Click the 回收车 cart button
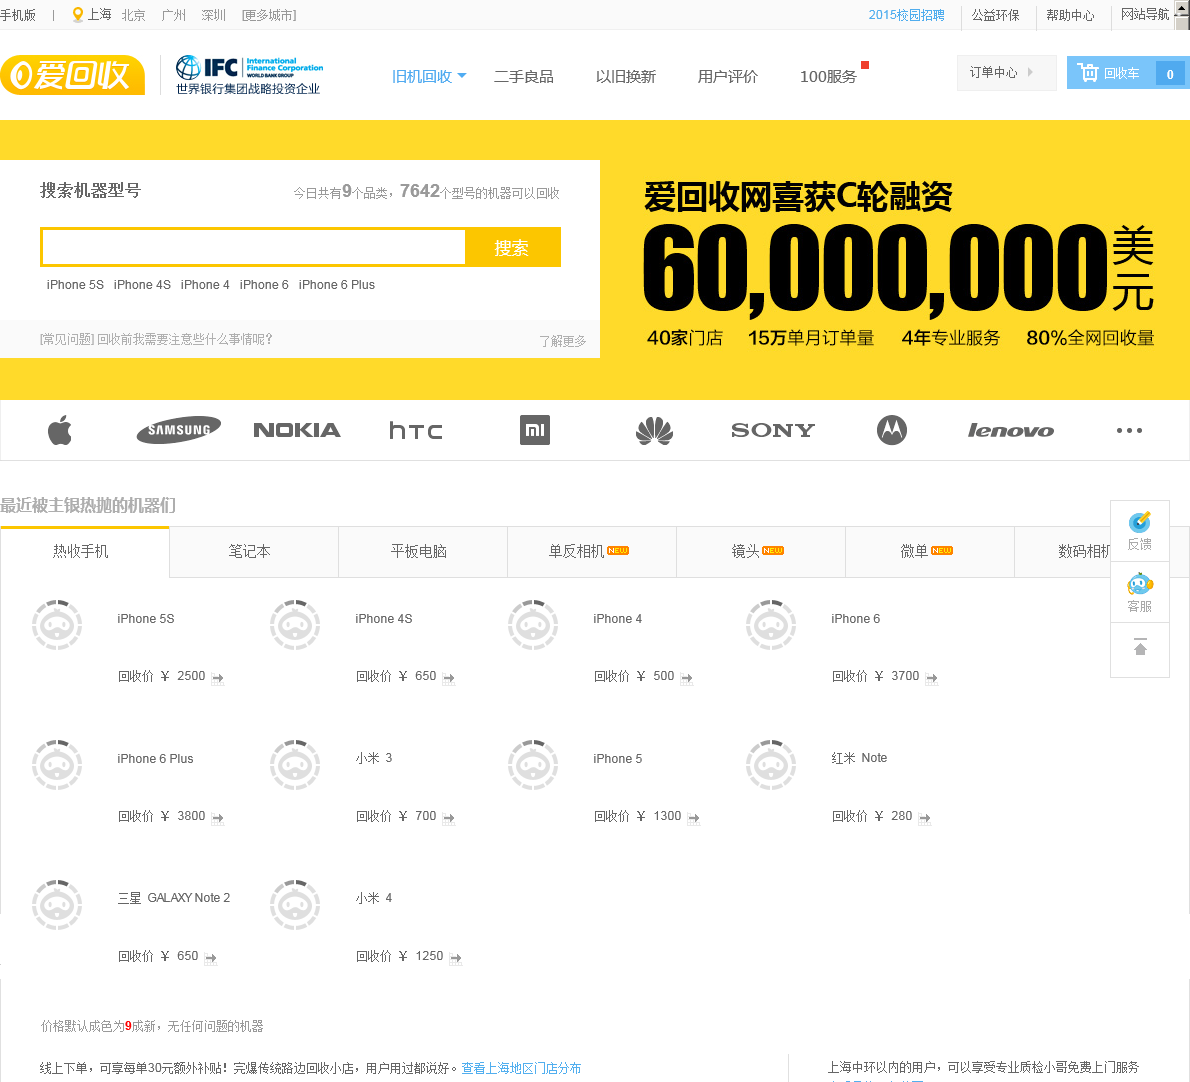This screenshot has width=1190, height=1082. pos(1128,73)
